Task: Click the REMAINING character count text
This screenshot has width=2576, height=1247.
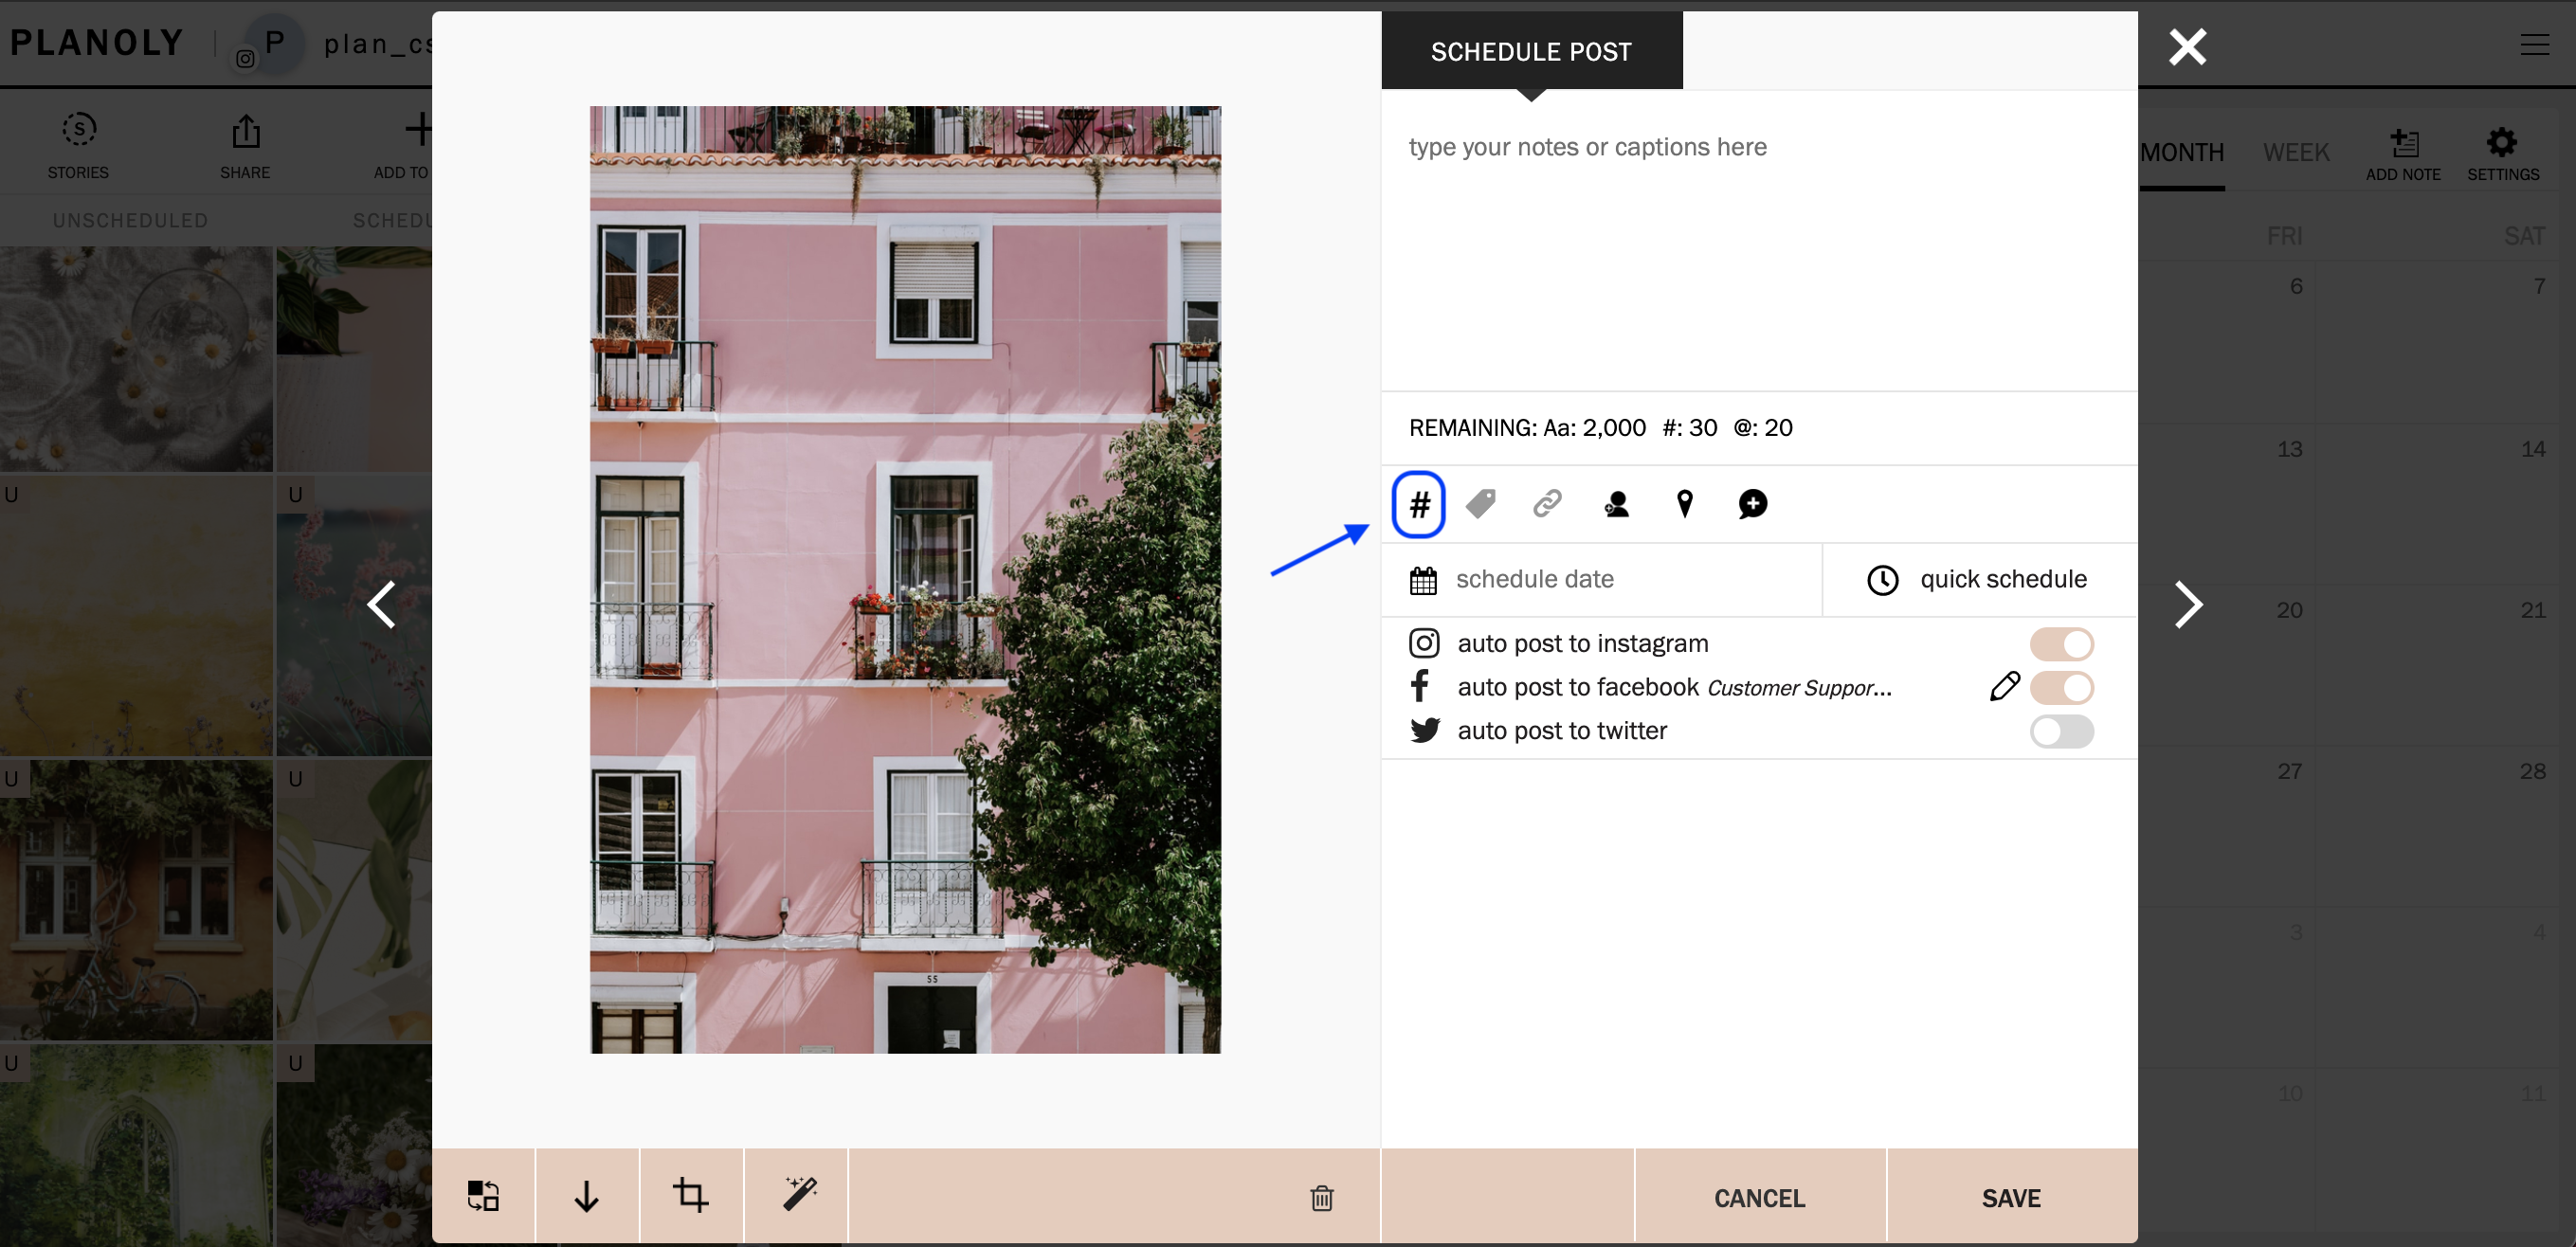Action: tap(1600, 428)
